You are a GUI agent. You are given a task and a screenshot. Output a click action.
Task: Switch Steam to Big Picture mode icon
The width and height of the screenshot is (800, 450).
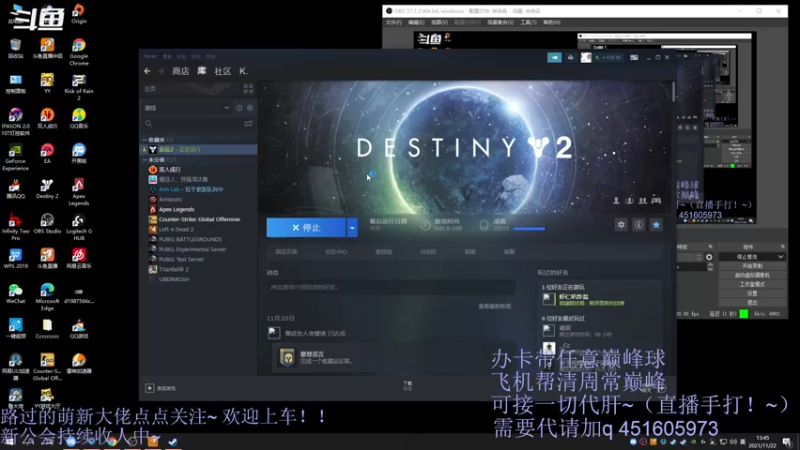click(634, 57)
